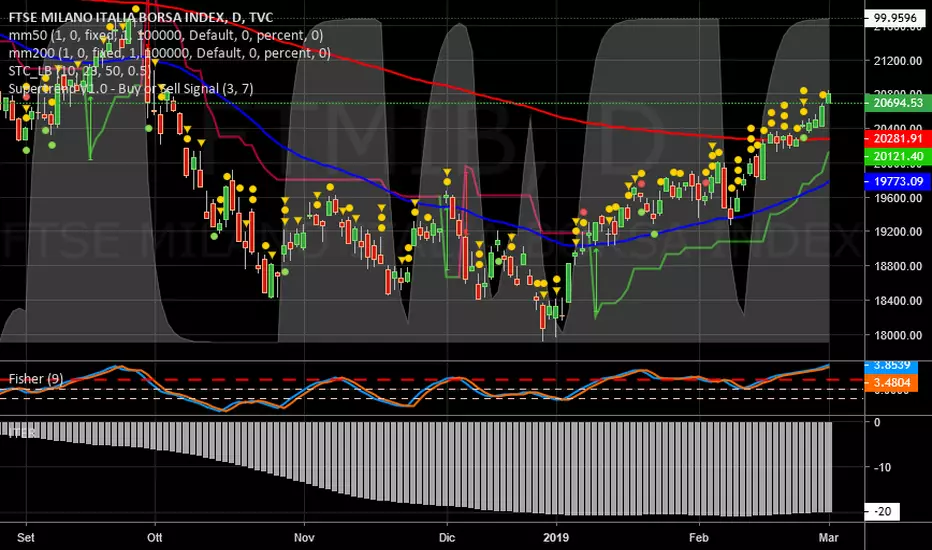The height and width of the screenshot is (550, 932).
Task: Click the Nov month label on time axis
Action: point(304,538)
